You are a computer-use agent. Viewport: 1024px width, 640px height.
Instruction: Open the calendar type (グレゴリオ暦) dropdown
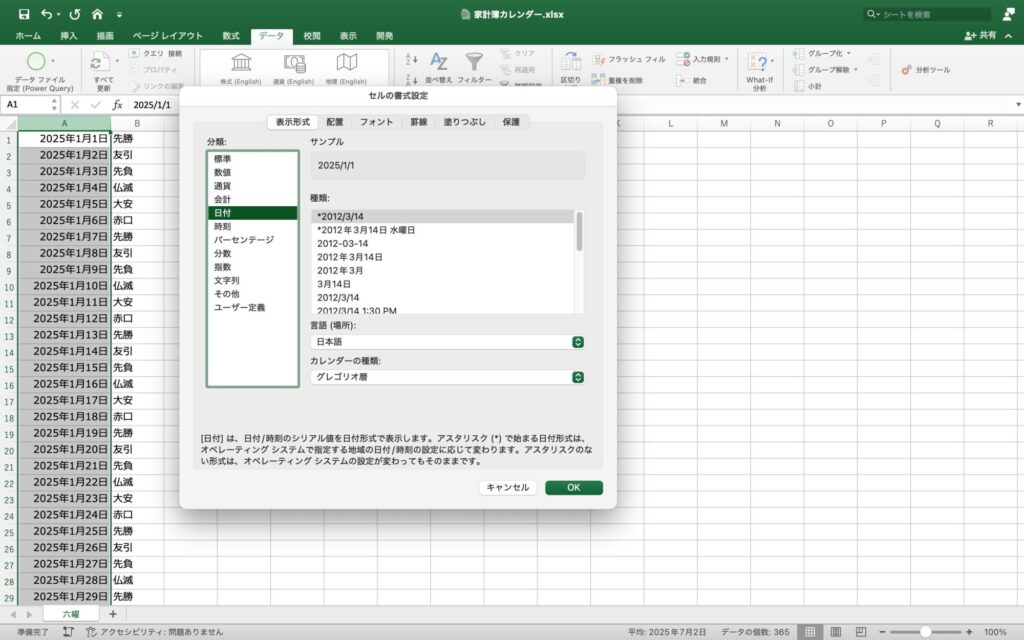pos(447,377)
